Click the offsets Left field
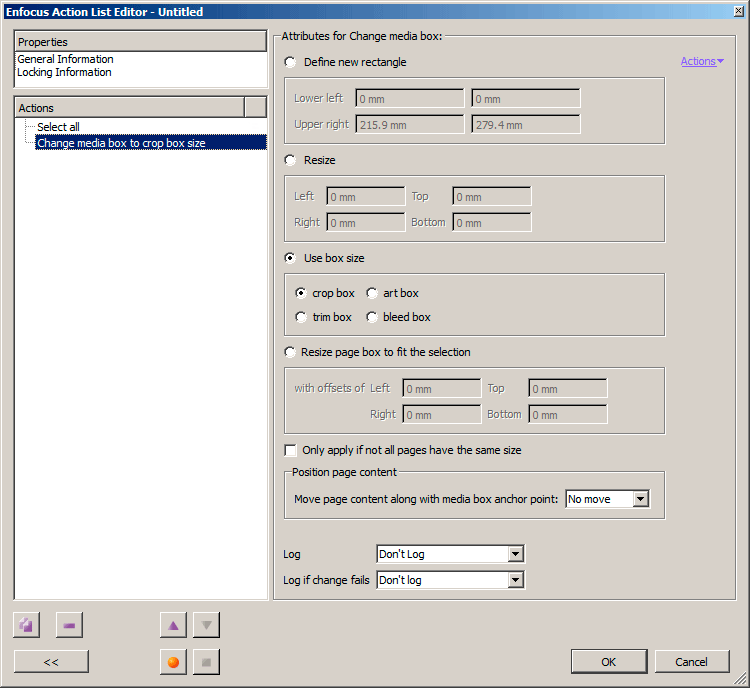This screenshot has width=750, height=688. (442, 388)
